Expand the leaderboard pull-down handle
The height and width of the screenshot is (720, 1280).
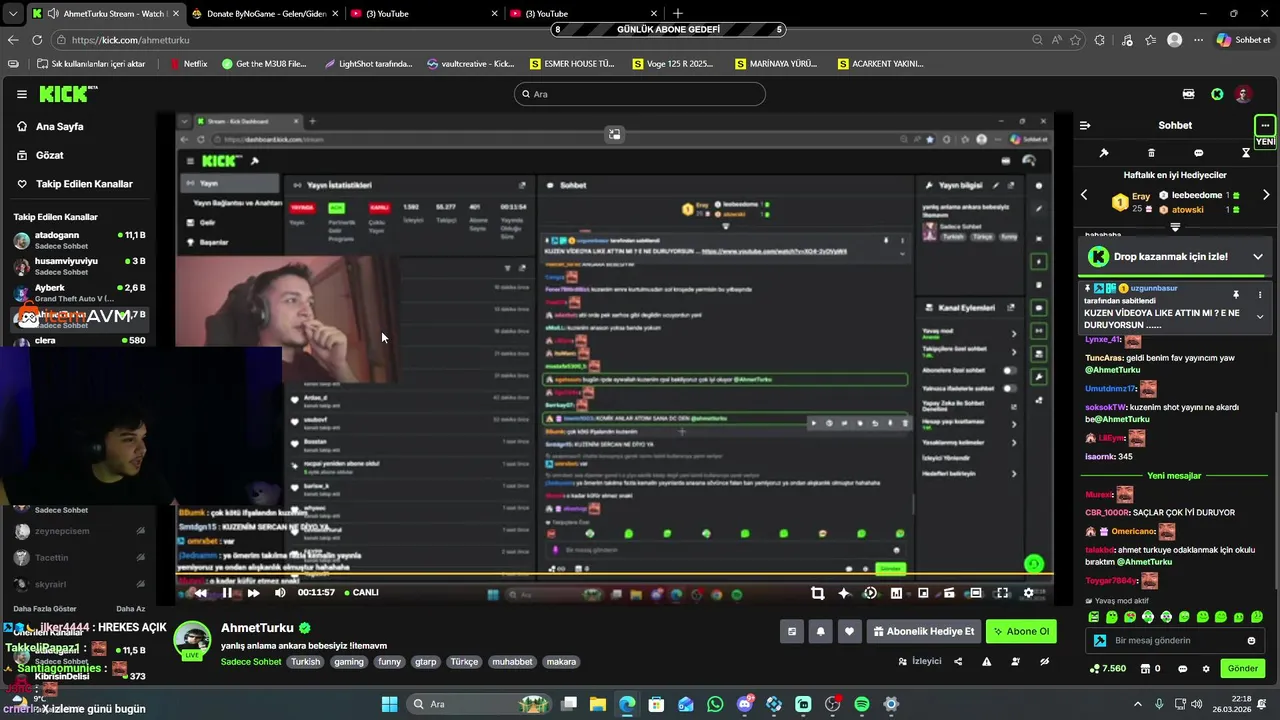click(x=1175, y=227)
